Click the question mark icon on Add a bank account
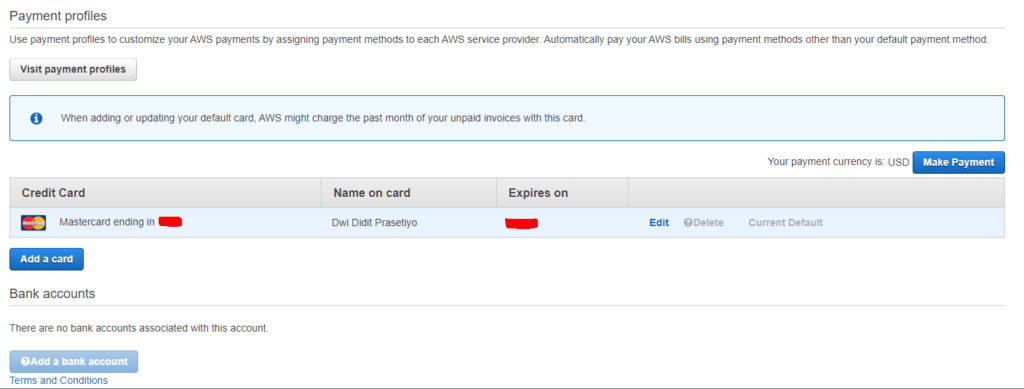This screenshot has height=389, width=1024. [25, 362]
